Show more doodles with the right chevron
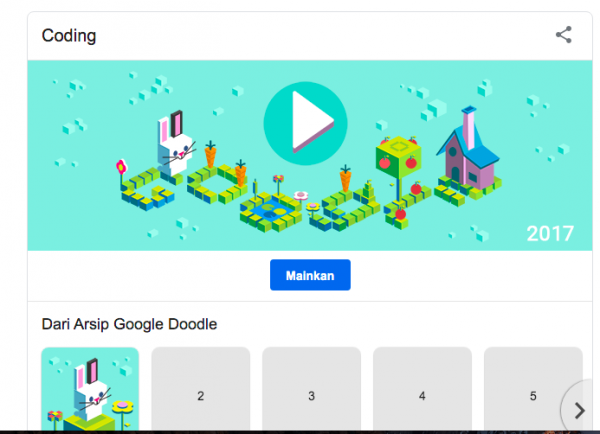The image size is (600, 434). (x=579, y=410)
